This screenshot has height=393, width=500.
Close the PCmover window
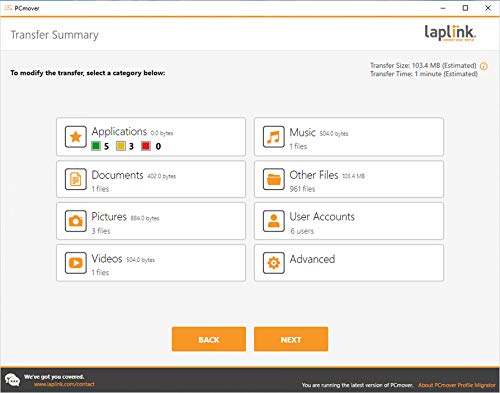tap(488, 8)
